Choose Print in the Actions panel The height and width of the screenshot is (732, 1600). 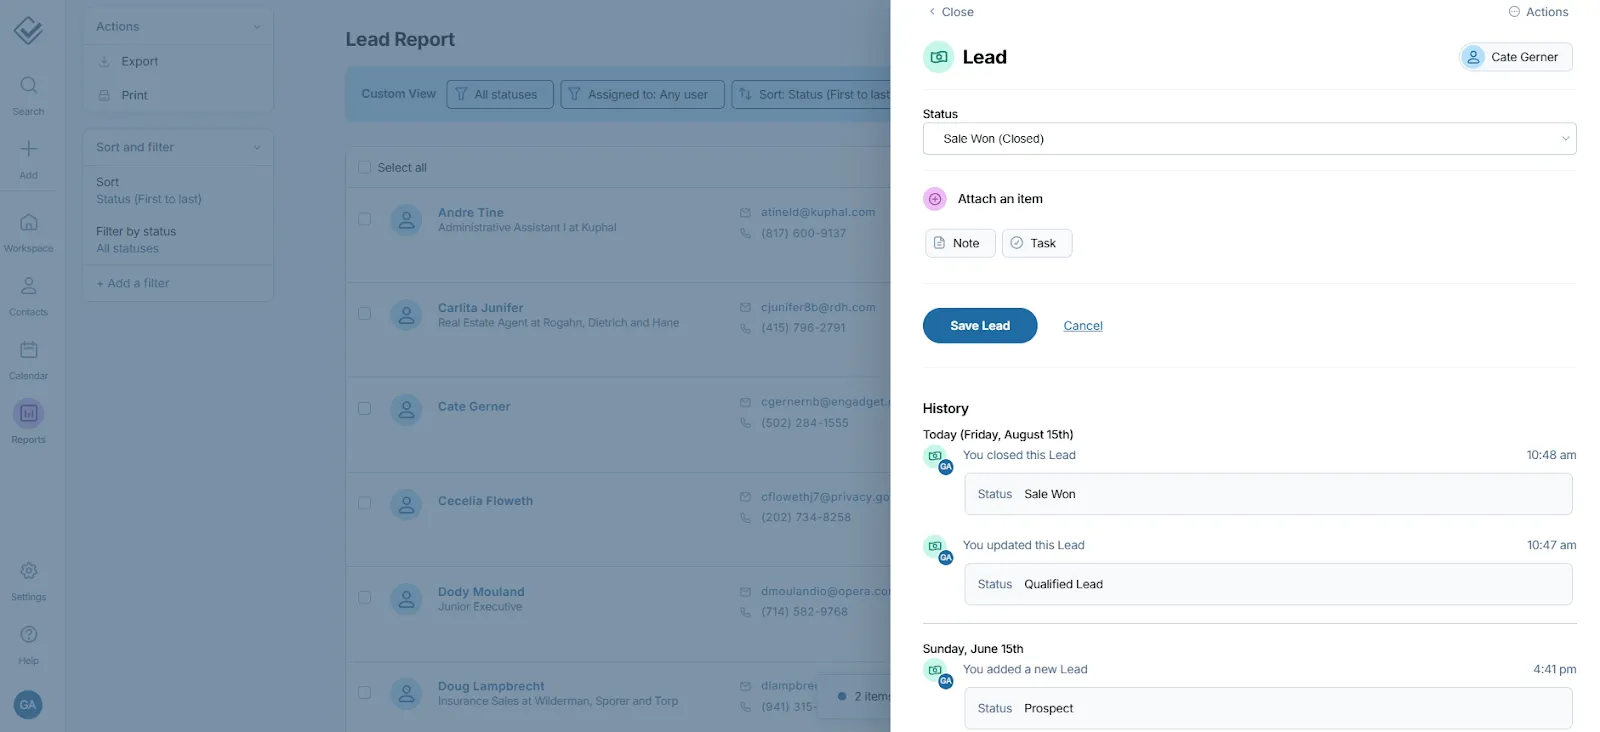(x=134, y=96)
